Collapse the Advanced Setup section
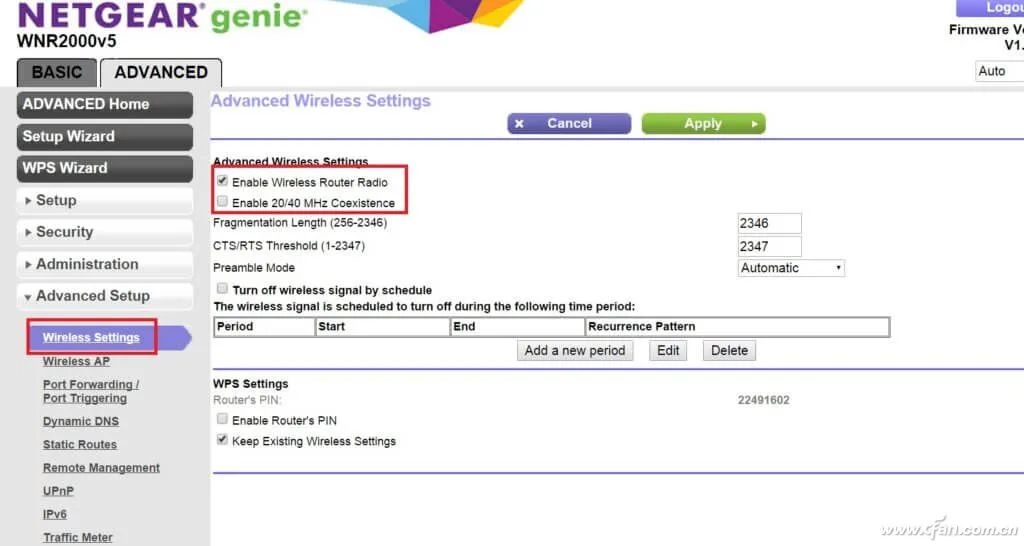This screenshot has width=1024, height=546. click(105, 296)
